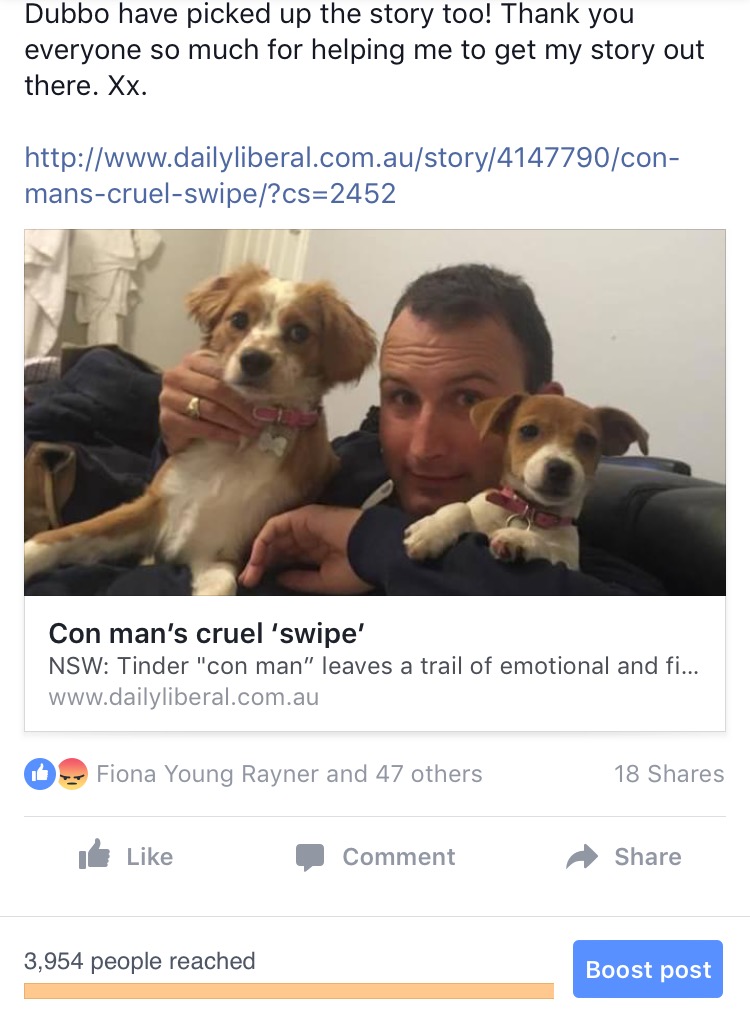Click the Boost post button

pos(647,969)
